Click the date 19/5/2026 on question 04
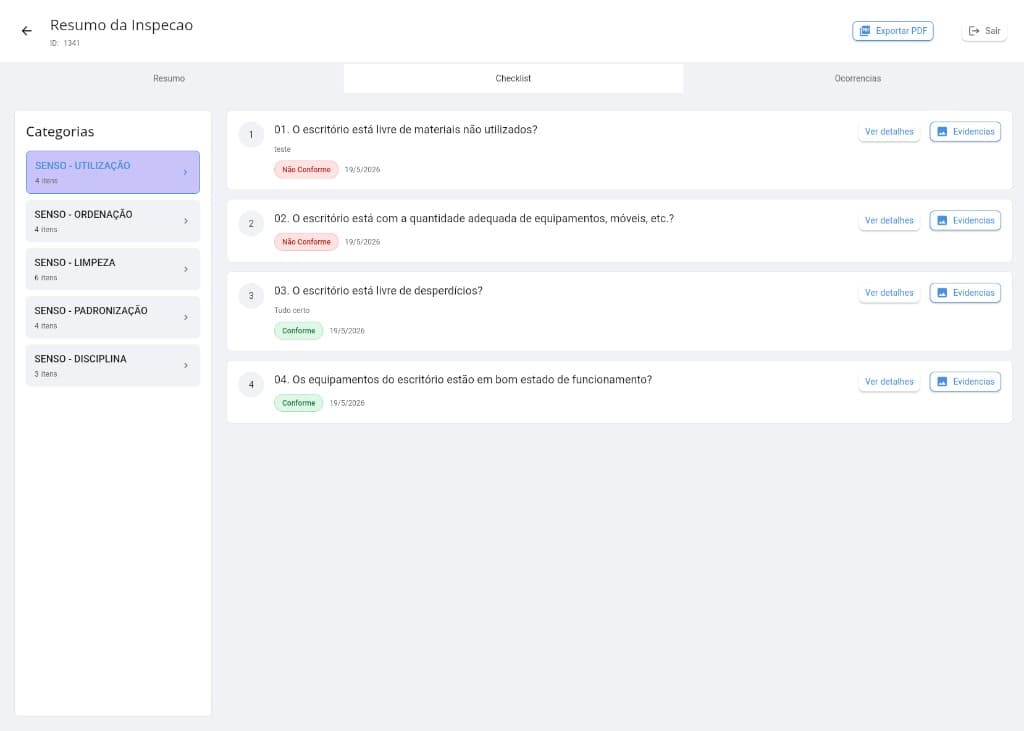 (x=347, y=403)
